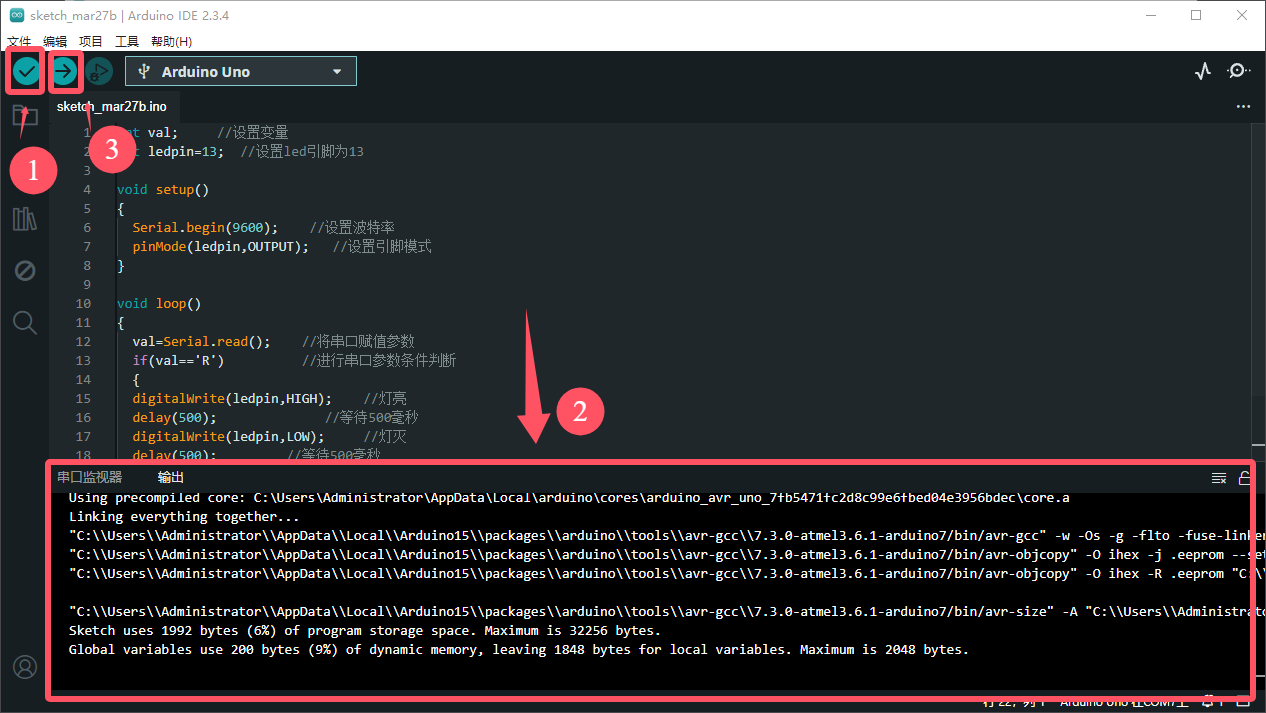Click the comment '//设置led引脚为13'
Viewport: 1266px width, 713px height.
302,151
